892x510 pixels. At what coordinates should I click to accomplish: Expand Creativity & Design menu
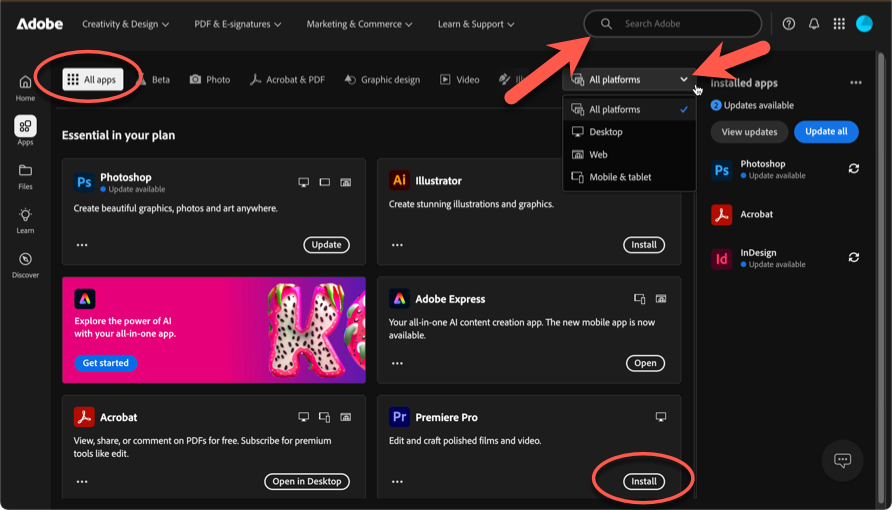coord(125,24)
